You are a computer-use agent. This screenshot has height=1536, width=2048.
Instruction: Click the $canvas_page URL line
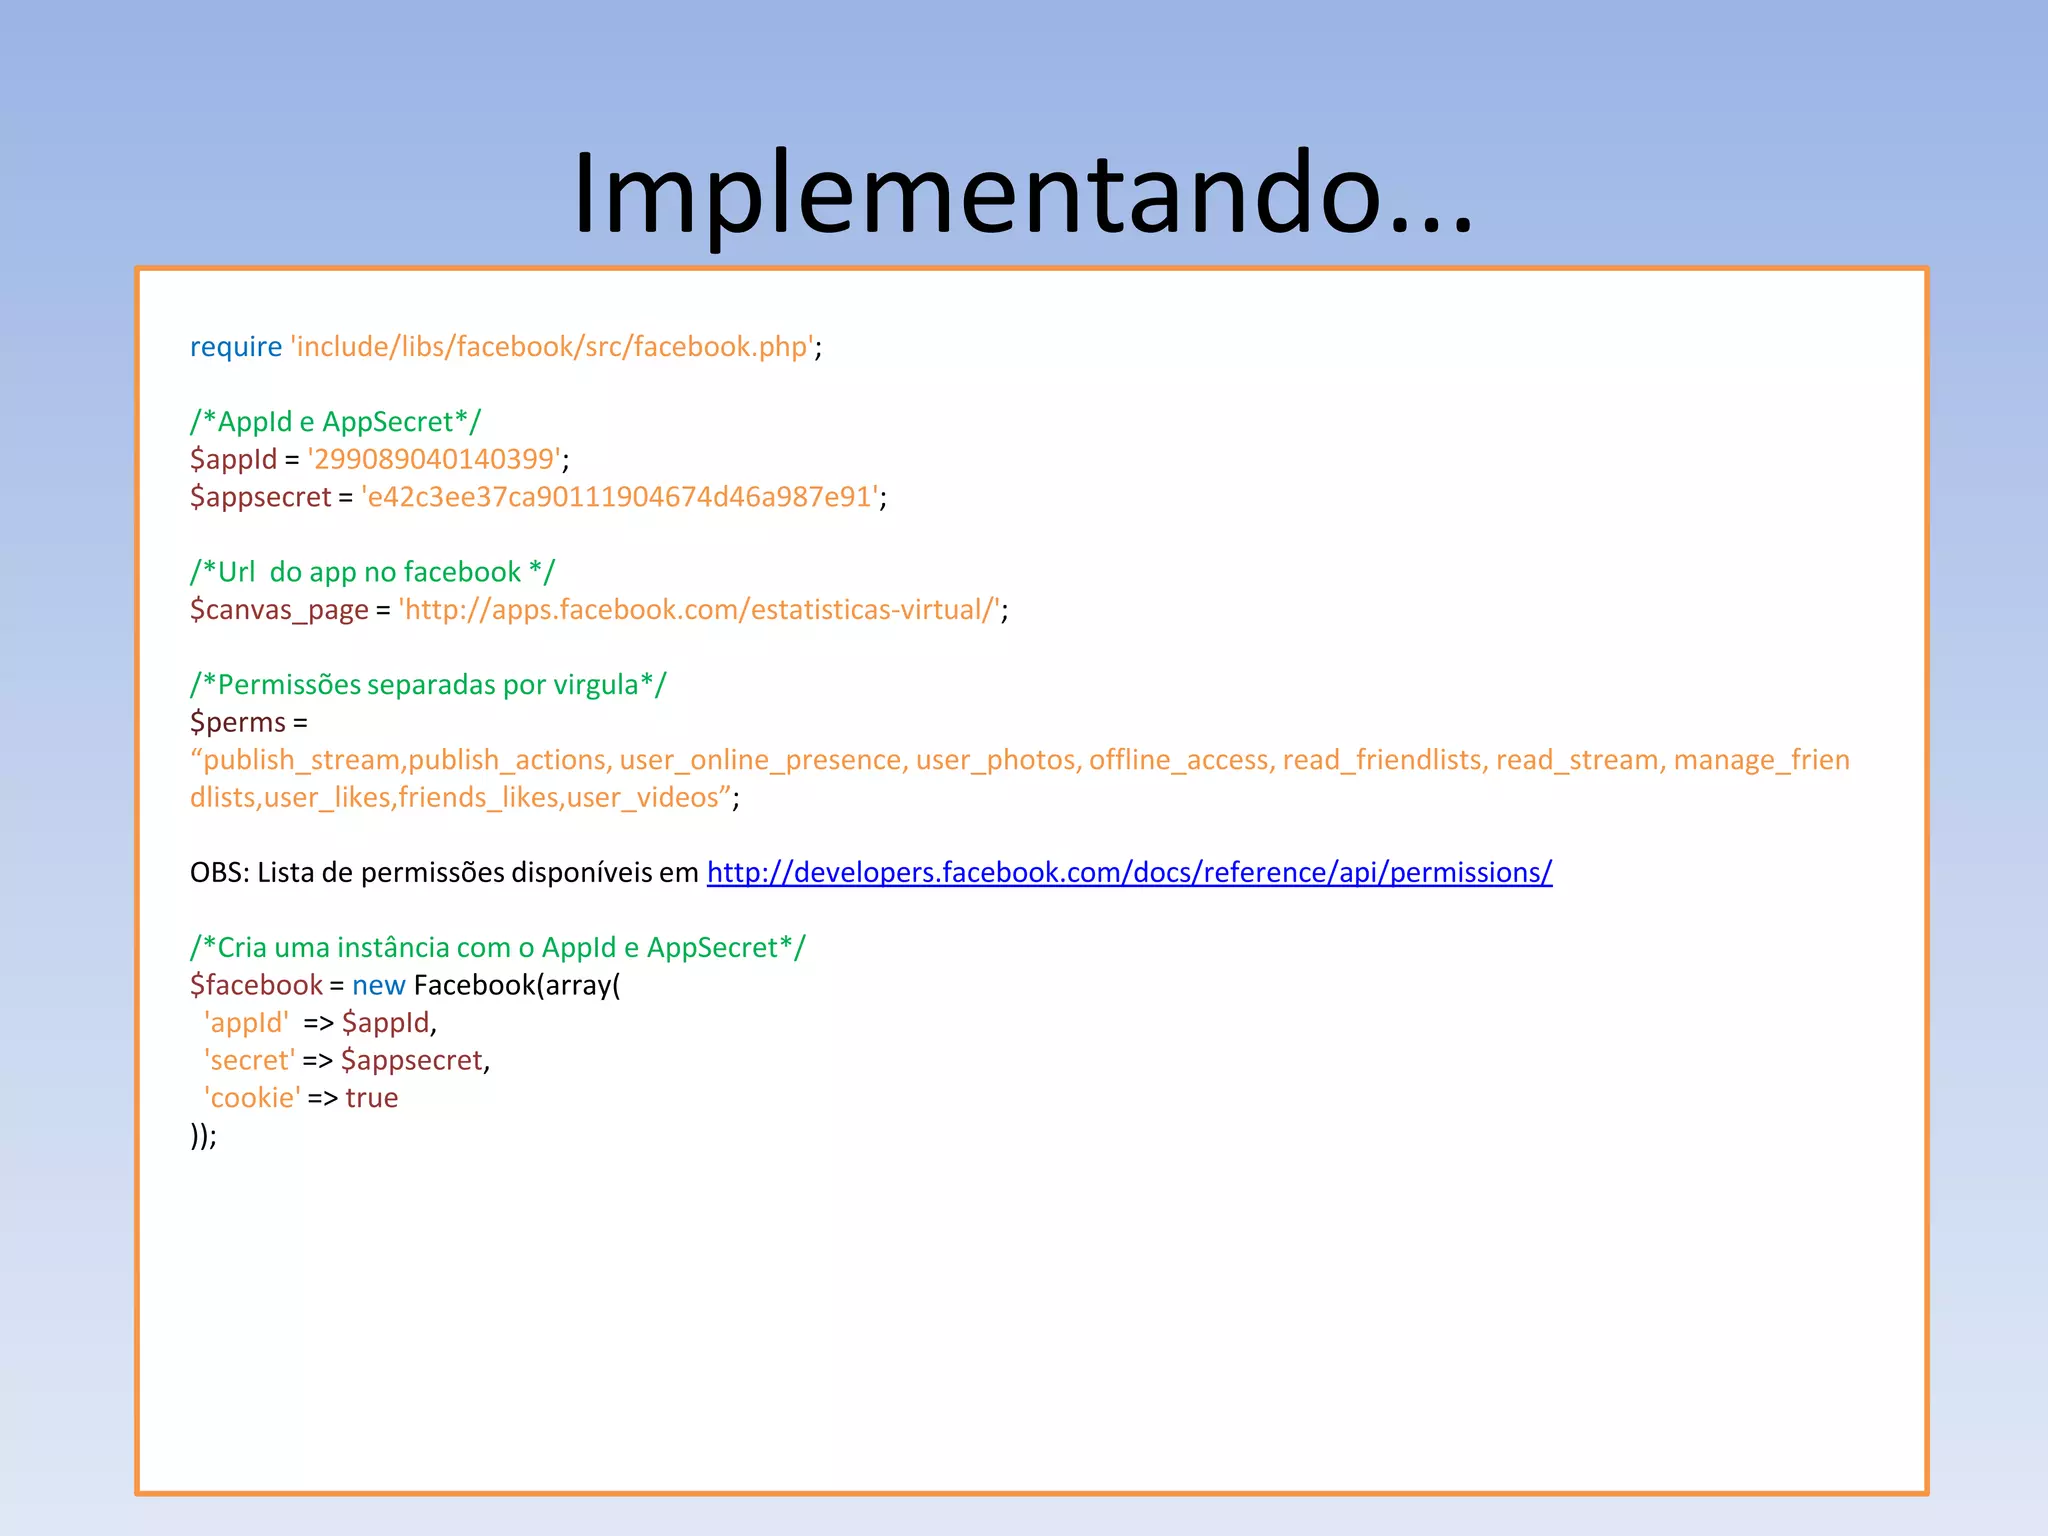[x=599, y=609]
